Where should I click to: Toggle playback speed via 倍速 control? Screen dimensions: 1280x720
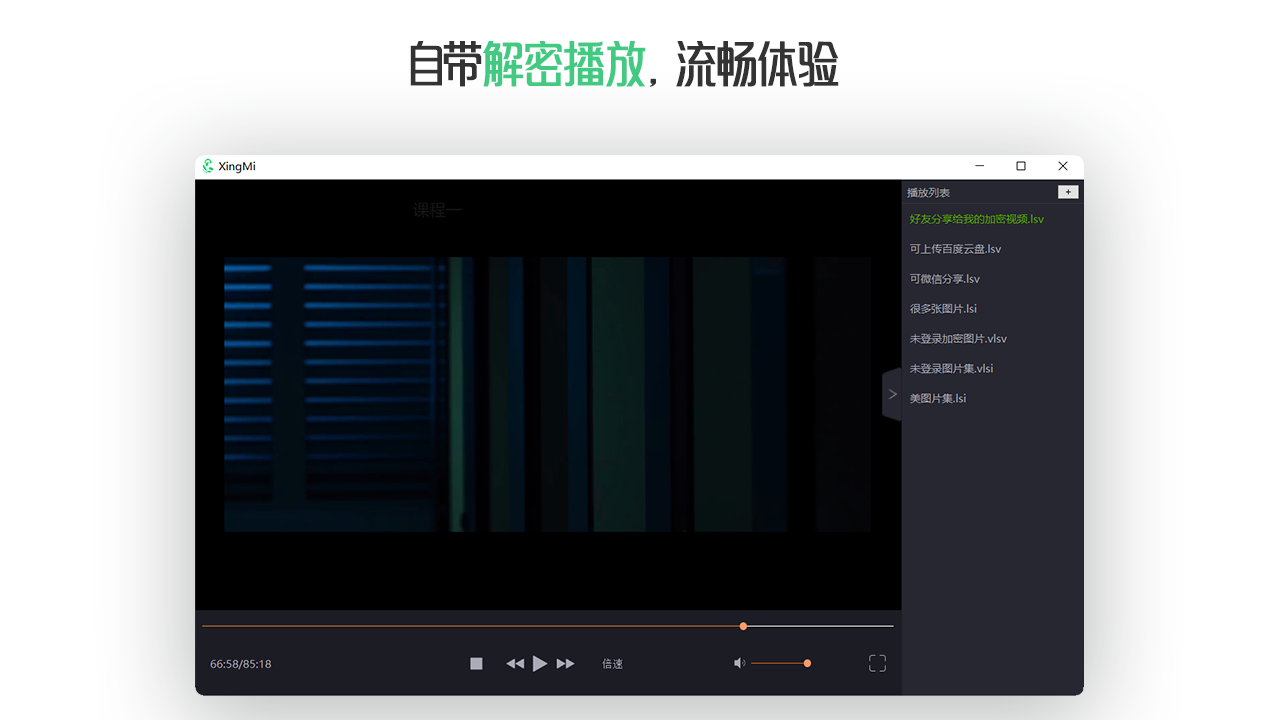[x=612, y=663]
